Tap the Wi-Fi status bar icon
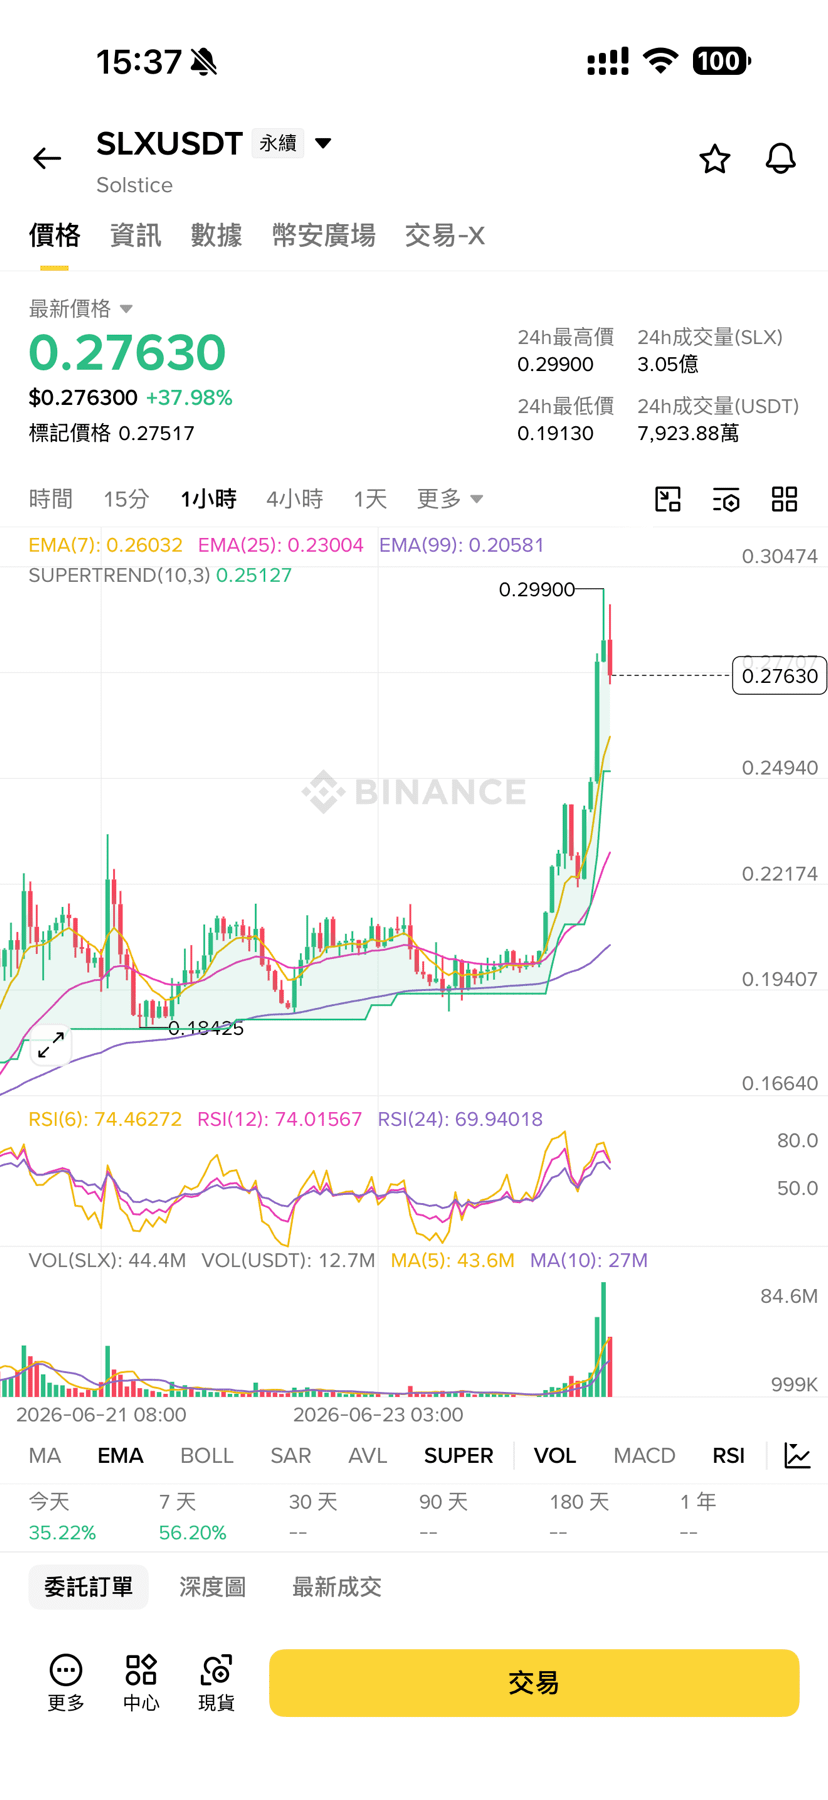Image resolution: width=828 pixels, height=1800 pixels. coord(660,60)
